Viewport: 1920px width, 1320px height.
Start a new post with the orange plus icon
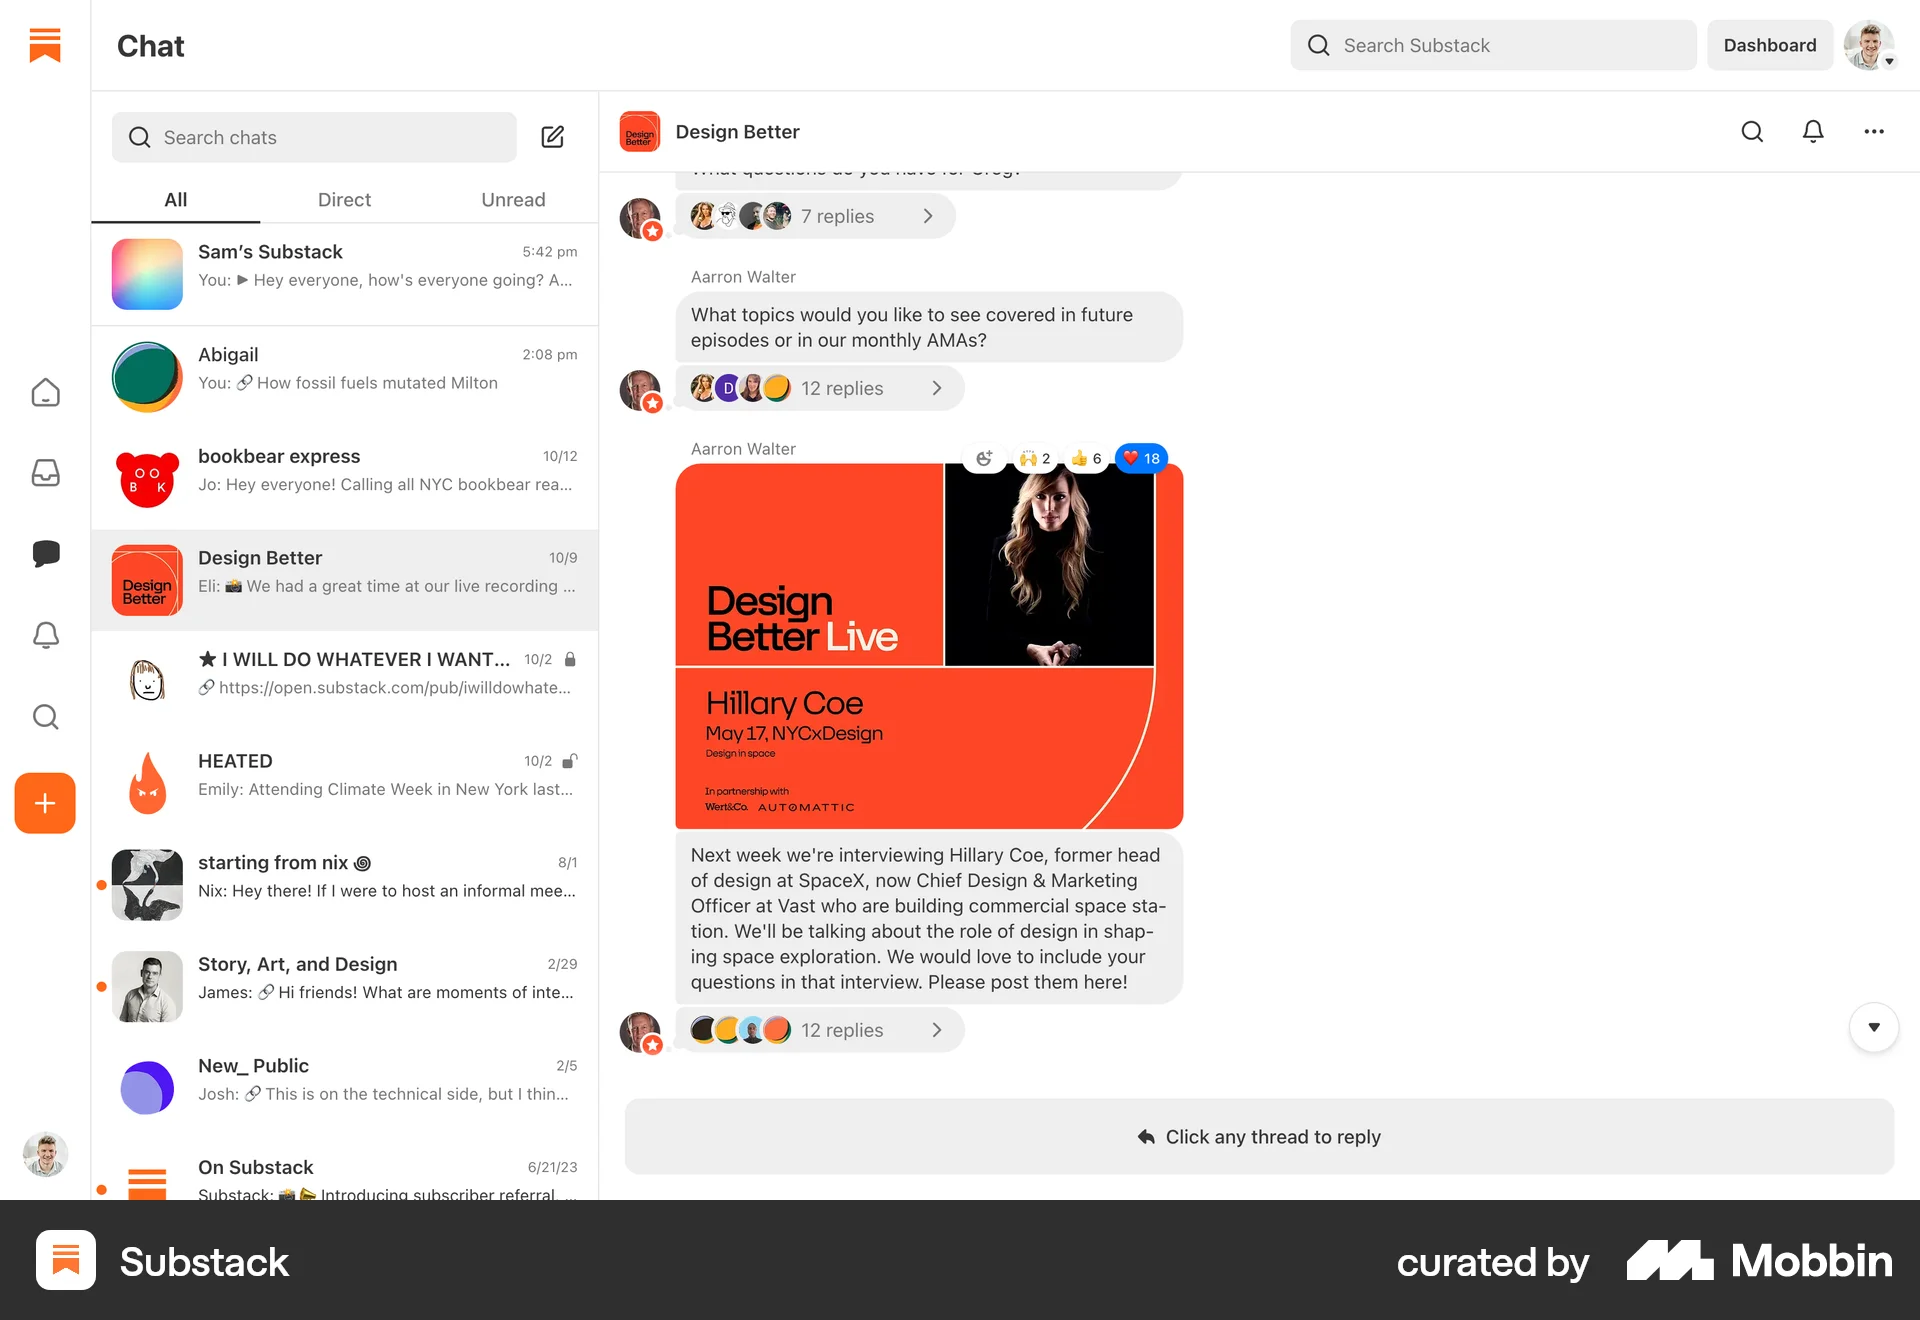[44, 802]
